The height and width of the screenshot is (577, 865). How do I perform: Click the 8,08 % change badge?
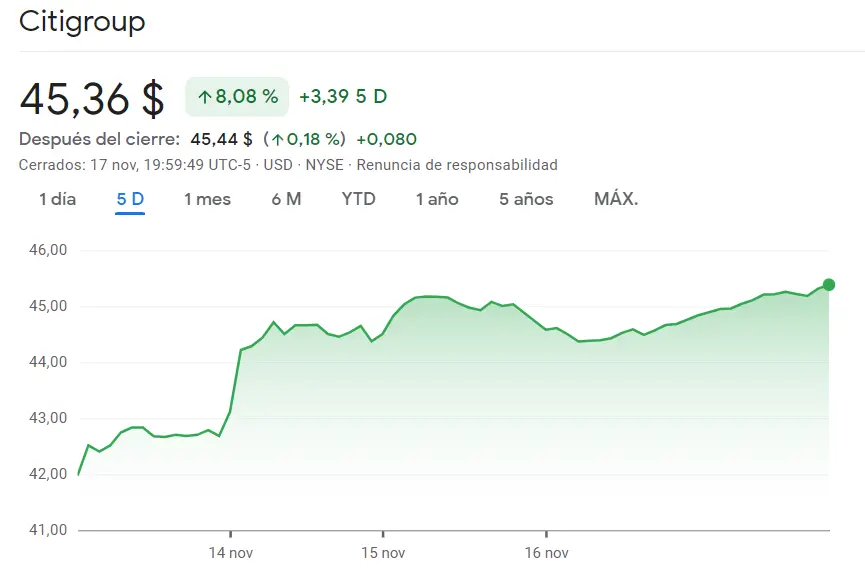point(236,97)
